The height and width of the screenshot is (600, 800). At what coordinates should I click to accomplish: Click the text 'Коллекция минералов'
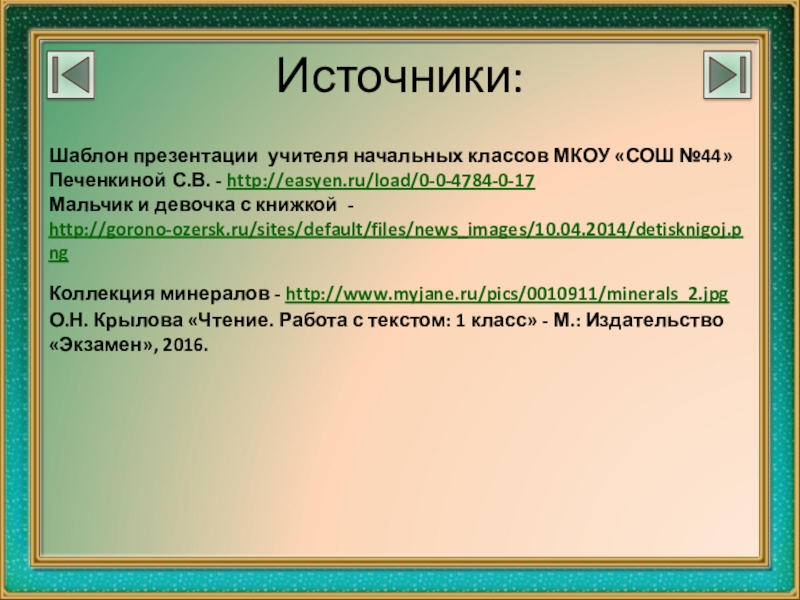click(x=159, y=294)
